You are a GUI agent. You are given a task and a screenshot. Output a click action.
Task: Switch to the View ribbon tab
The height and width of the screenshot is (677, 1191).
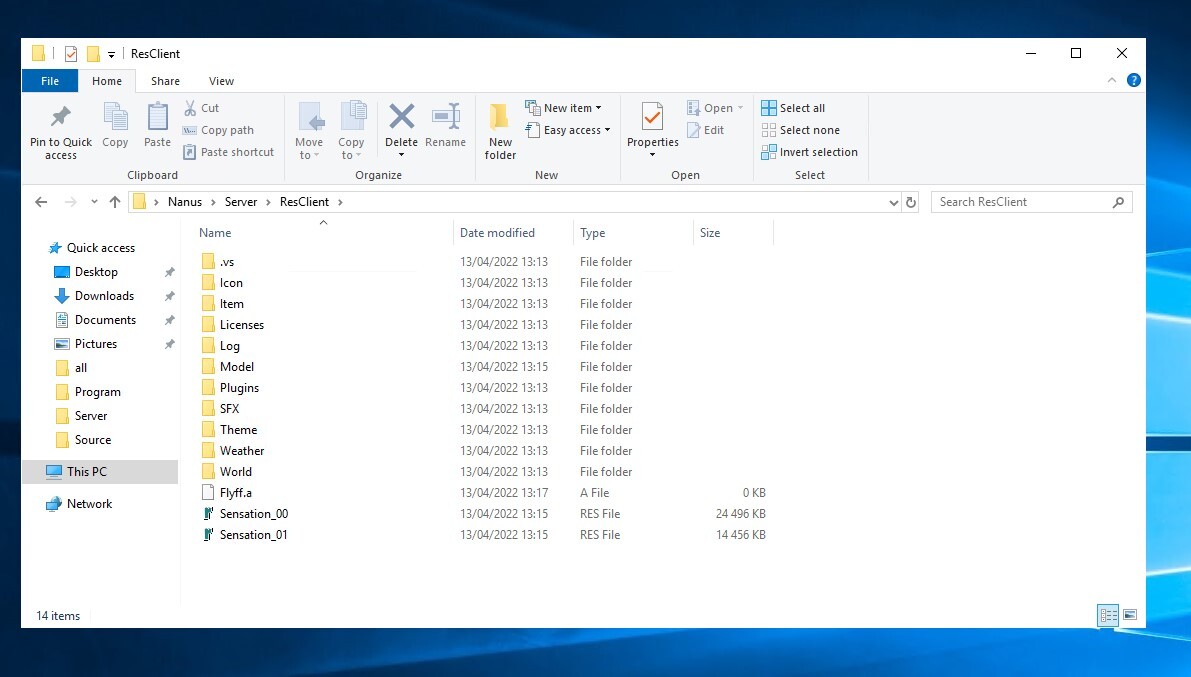[x=221, y=81]
